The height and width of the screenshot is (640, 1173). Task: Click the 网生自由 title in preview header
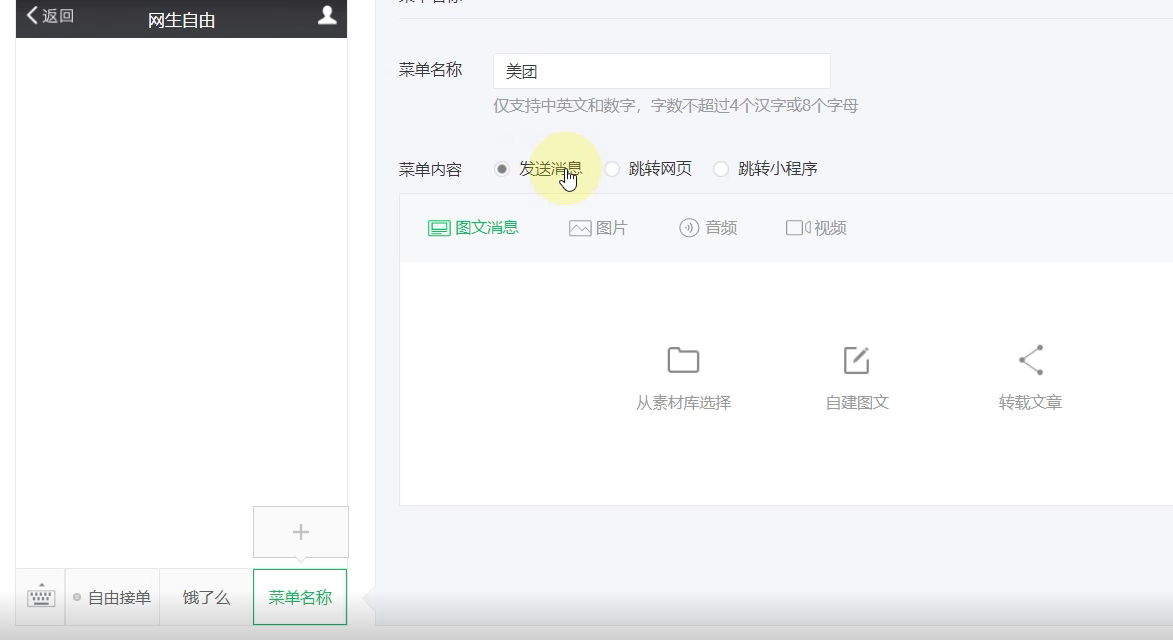pos(181,20)
